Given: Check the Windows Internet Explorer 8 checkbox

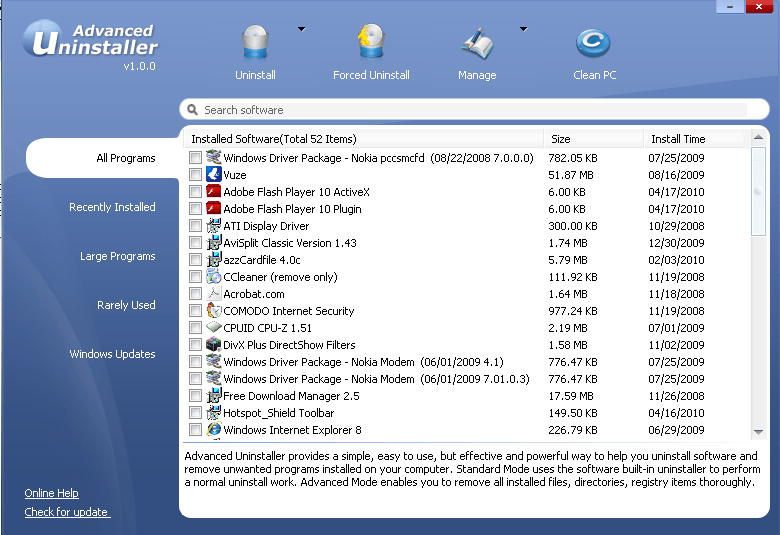Looking at the screenshot, I should pyautogui.click(x=195, y=429).
